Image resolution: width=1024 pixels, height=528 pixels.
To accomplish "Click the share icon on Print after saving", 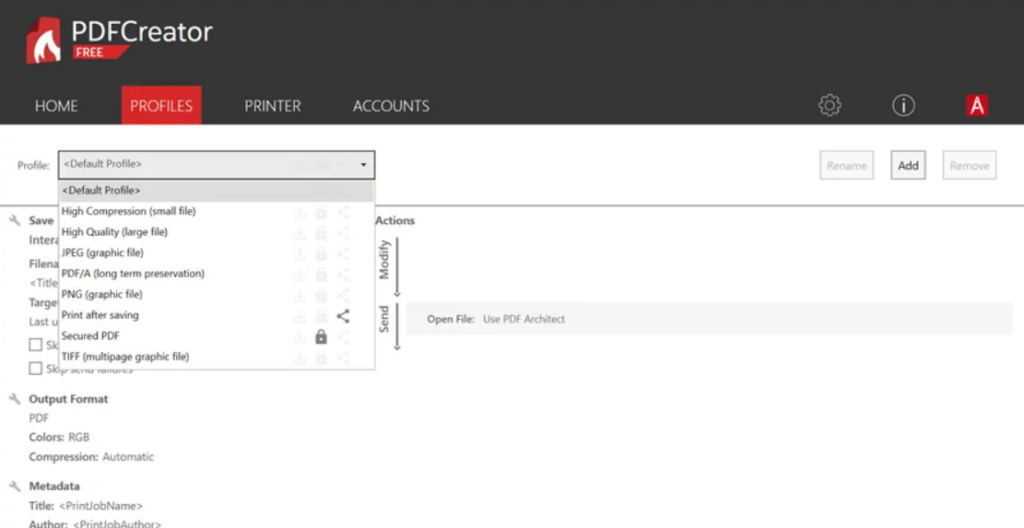I will [343, 316].
